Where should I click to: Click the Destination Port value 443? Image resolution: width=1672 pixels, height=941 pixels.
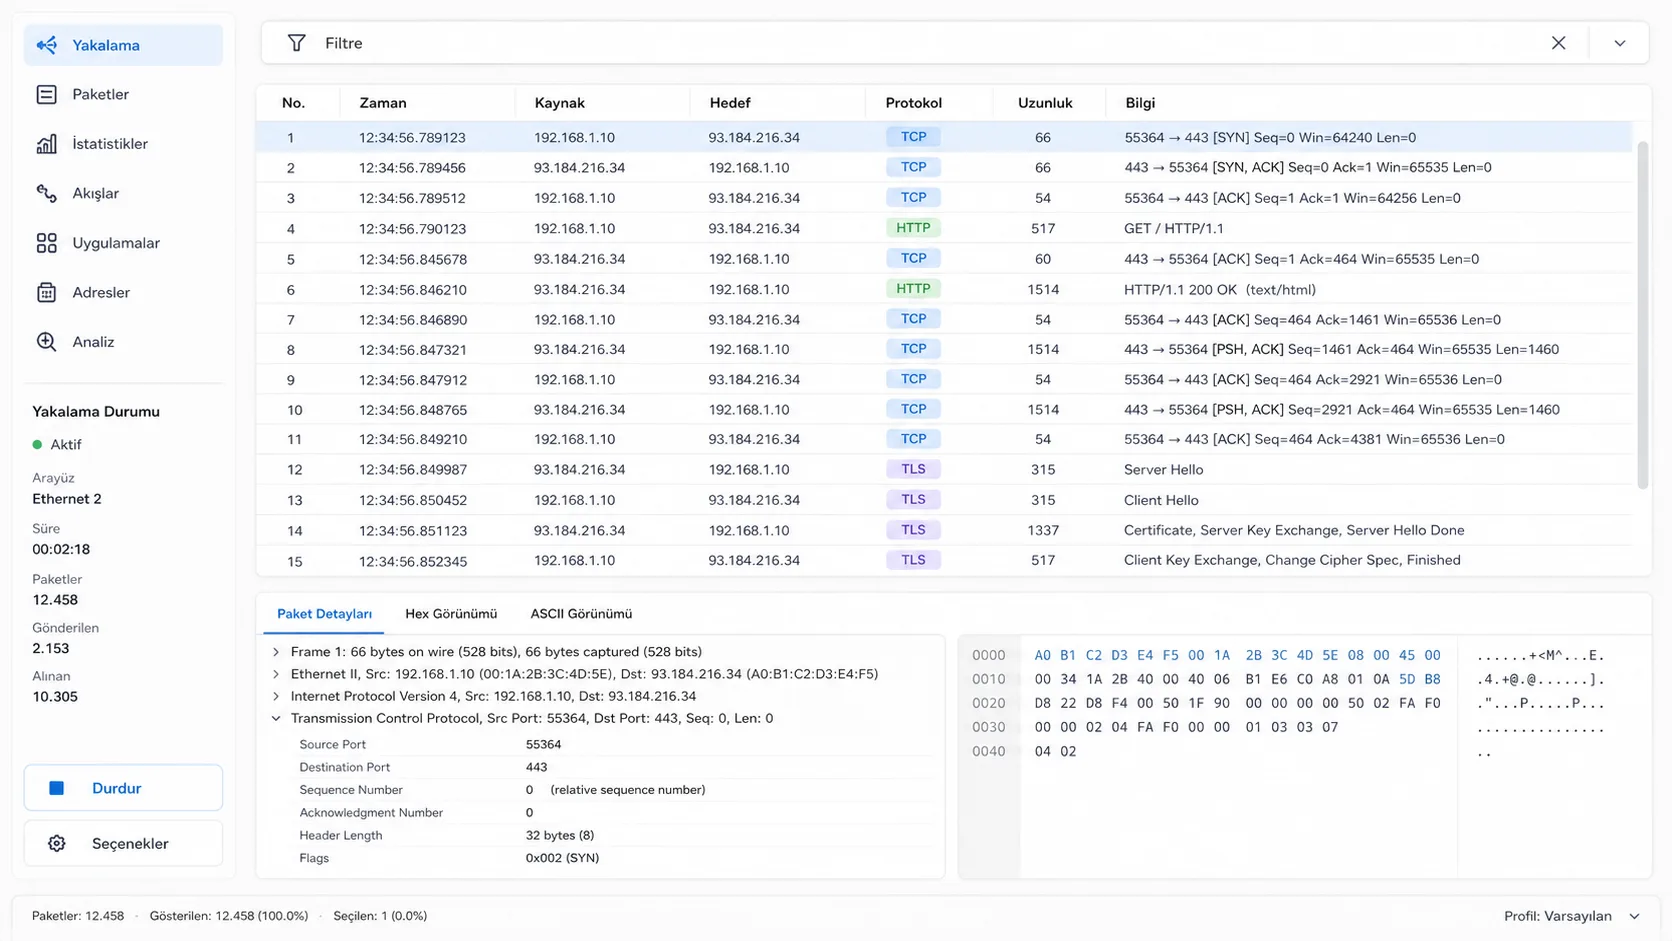pyautogui.click(x=536, y=767)
